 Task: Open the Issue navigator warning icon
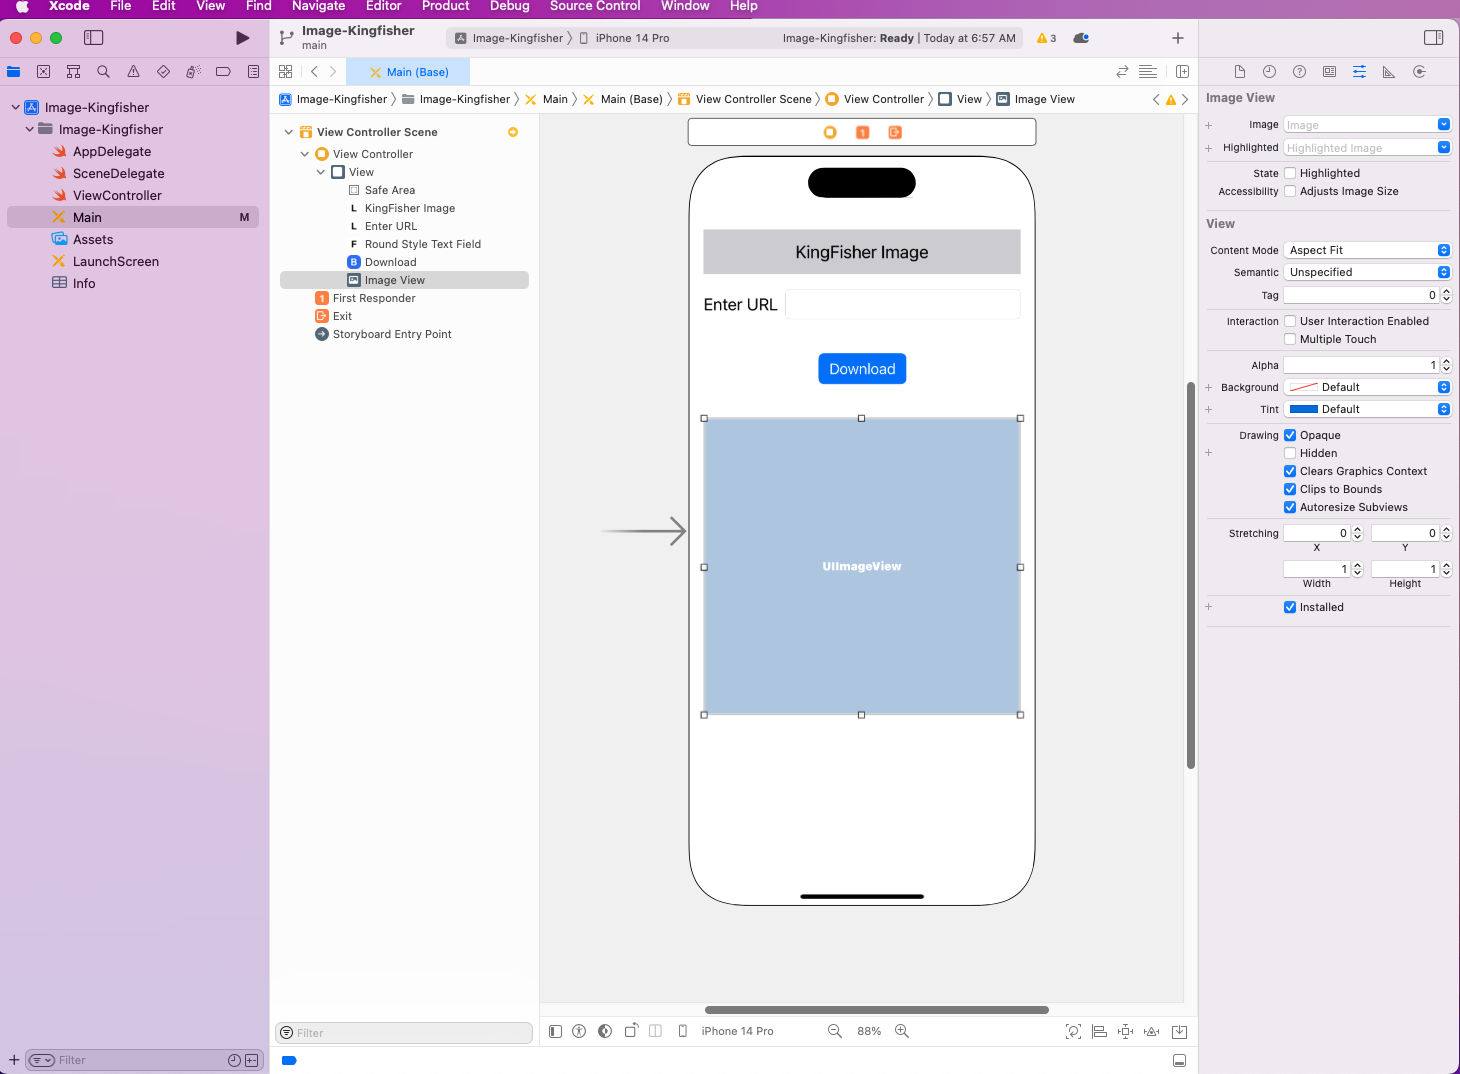(x=133, y=72)
